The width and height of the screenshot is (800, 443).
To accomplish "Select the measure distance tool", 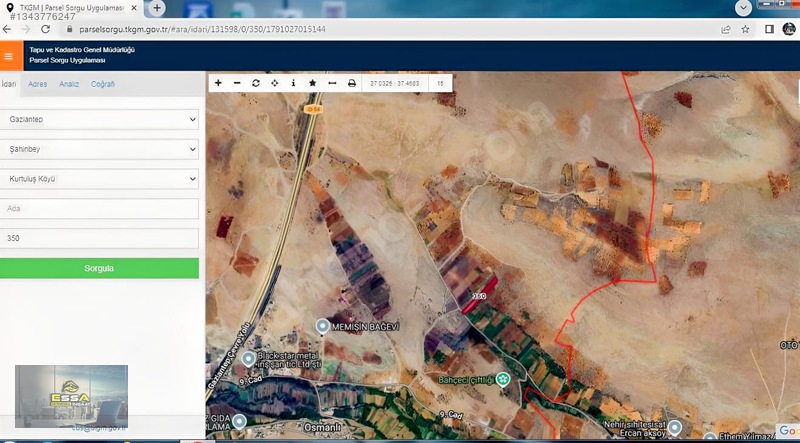I will coord(332,83).
